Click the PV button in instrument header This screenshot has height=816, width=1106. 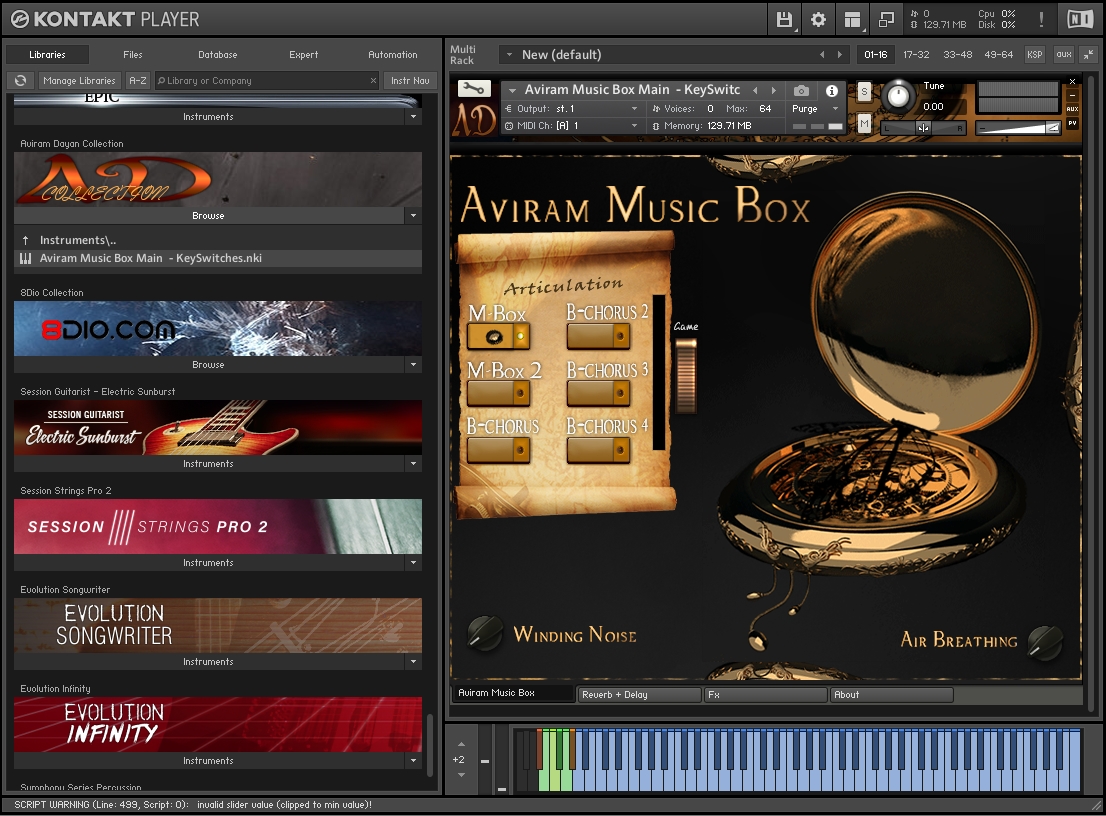point(1072,123)
